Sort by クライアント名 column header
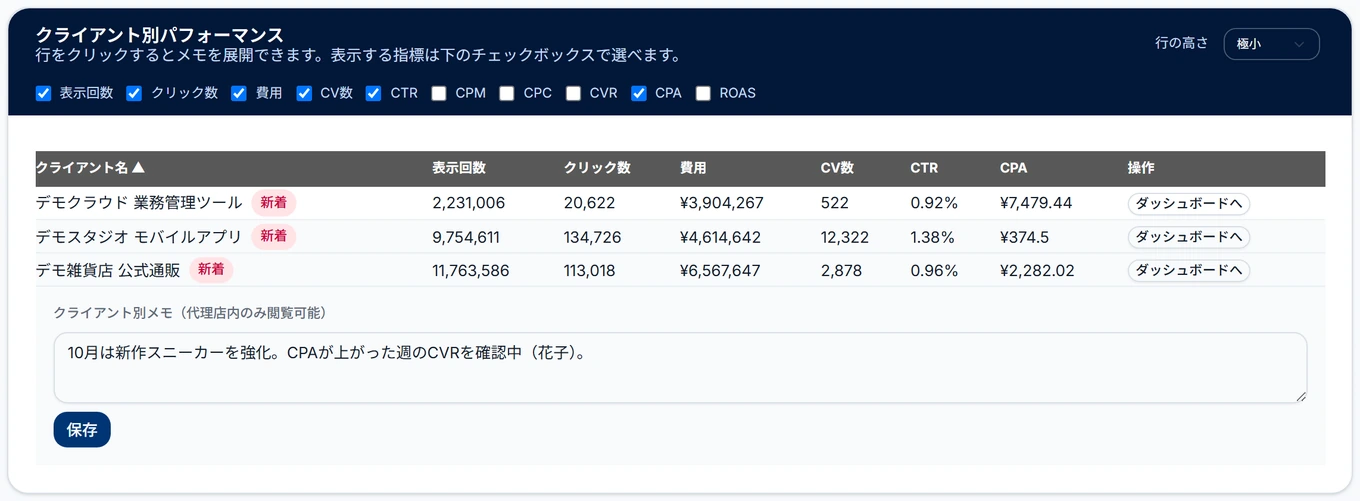The image size is (1360, 501). point(90,168)
